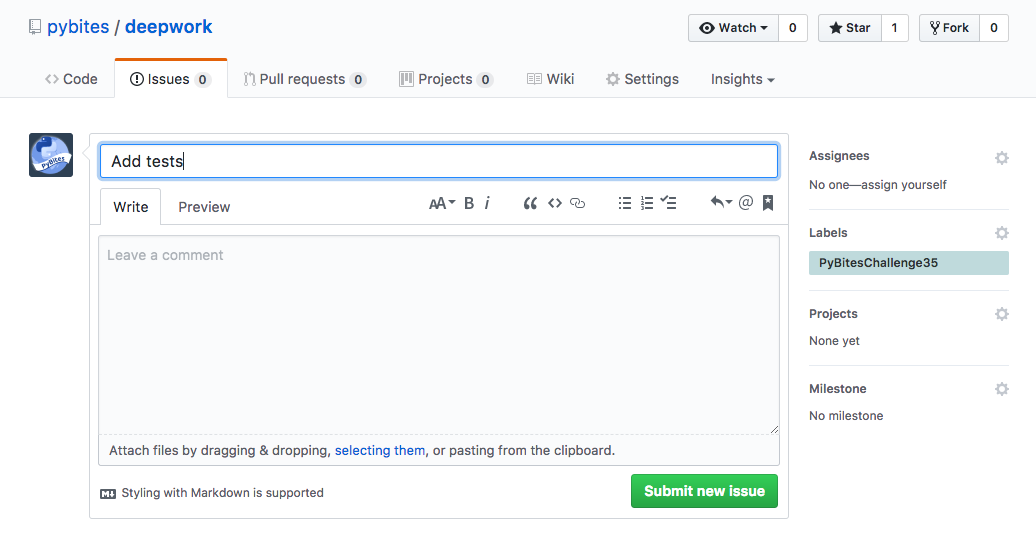Switch to the Write tab
1036x547 pixels.
pos(130,207)
